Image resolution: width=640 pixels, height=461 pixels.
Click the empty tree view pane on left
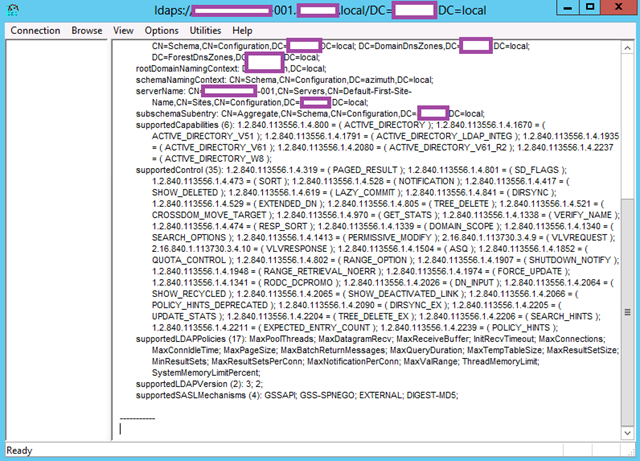pos(57,240)
